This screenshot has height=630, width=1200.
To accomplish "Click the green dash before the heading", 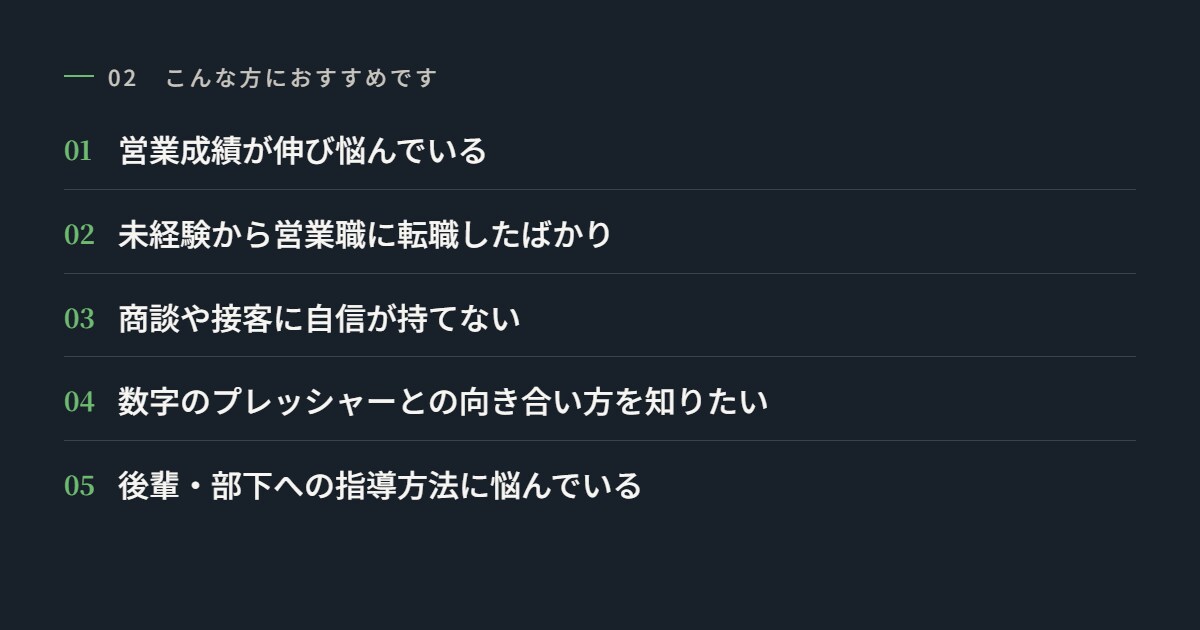I will point(79,77).
